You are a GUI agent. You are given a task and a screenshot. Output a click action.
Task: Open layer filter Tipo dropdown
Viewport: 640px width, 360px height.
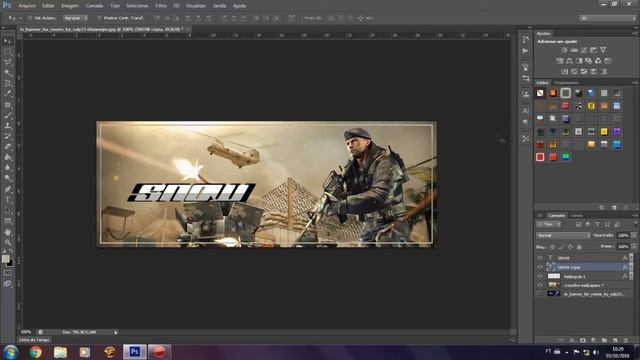point(549,224)
